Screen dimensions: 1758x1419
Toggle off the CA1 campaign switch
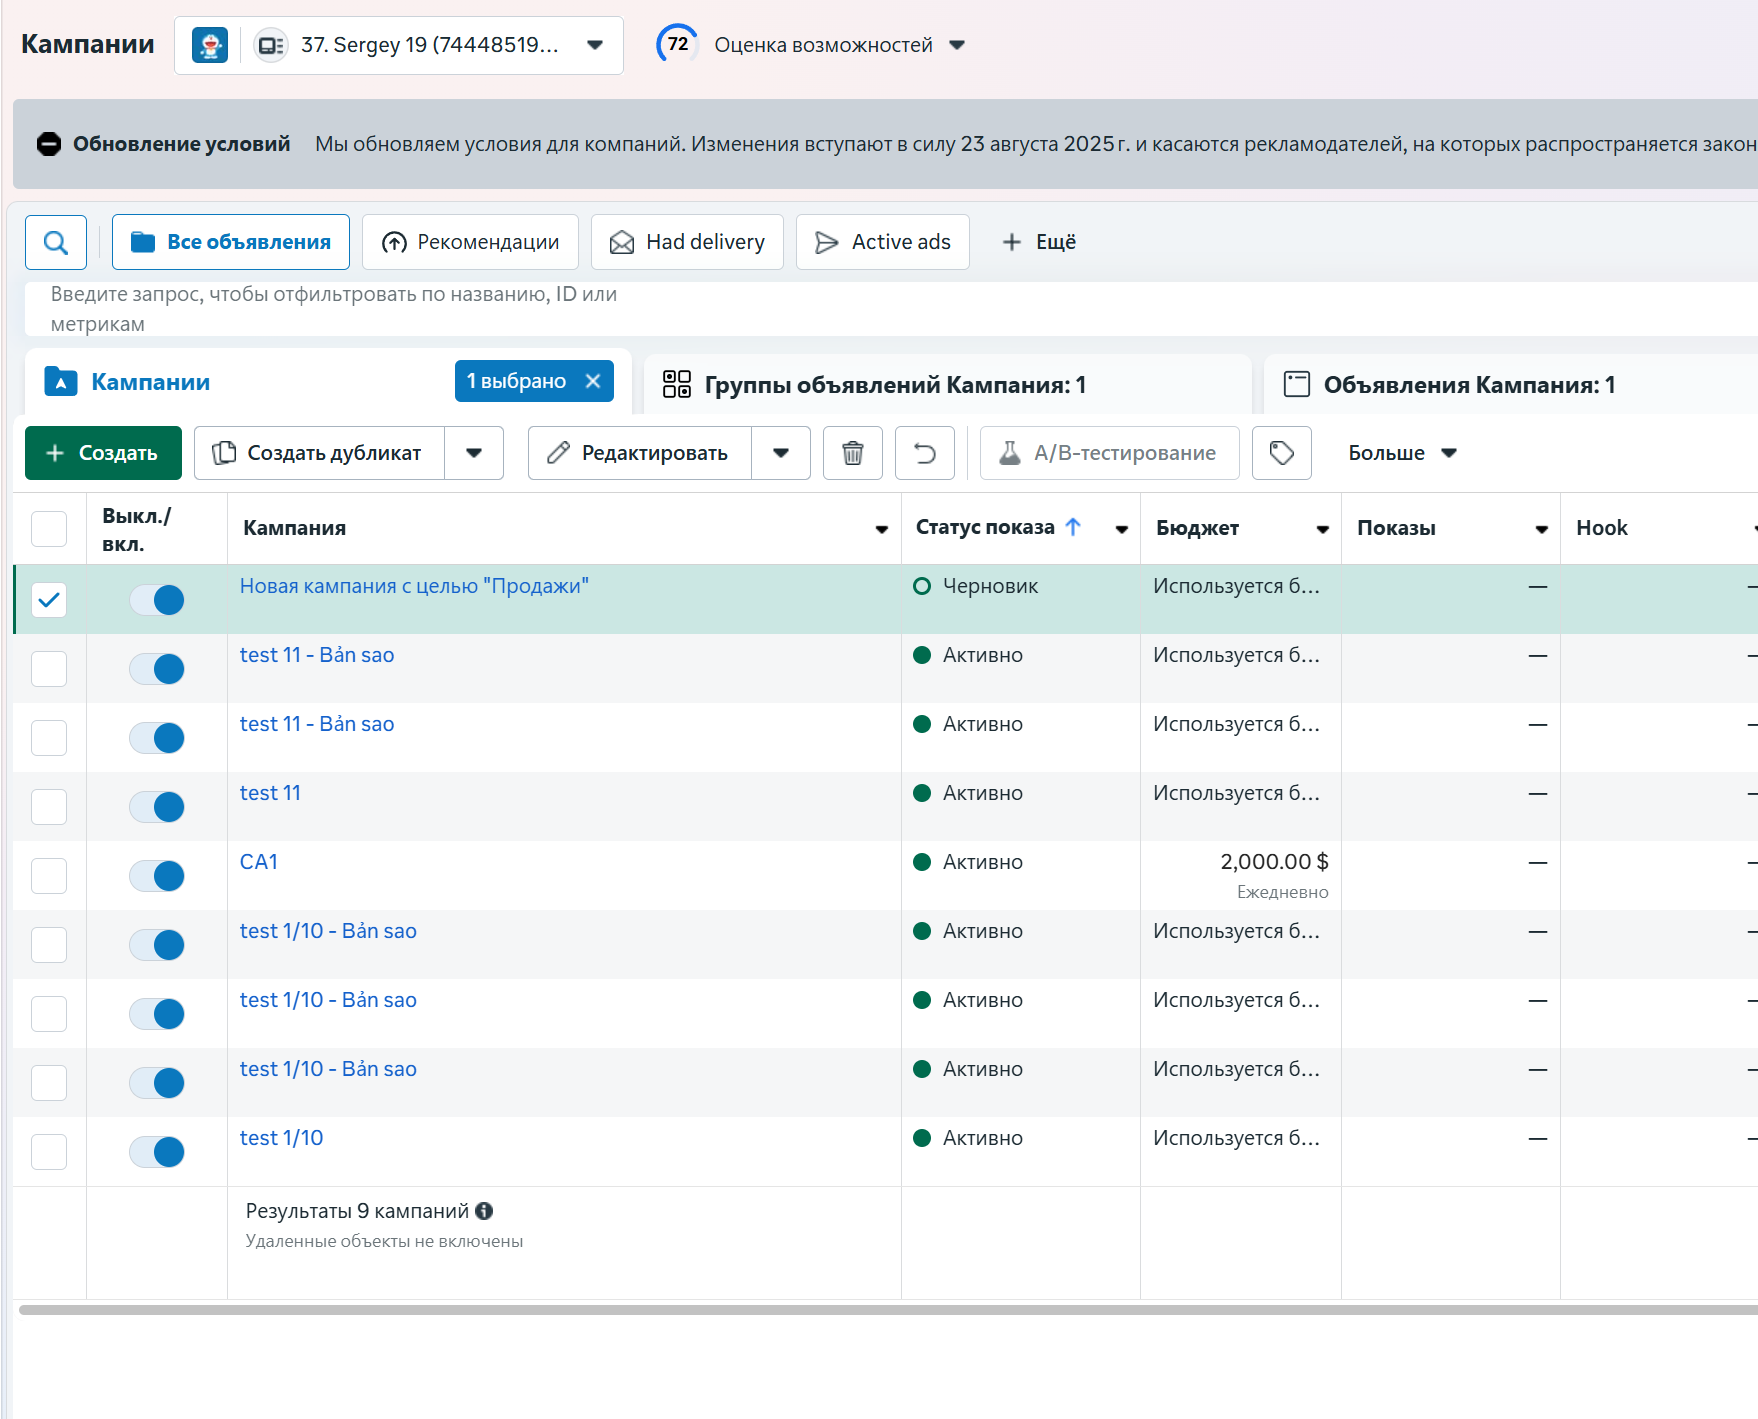pyautogui.click(x=157, y=876)
